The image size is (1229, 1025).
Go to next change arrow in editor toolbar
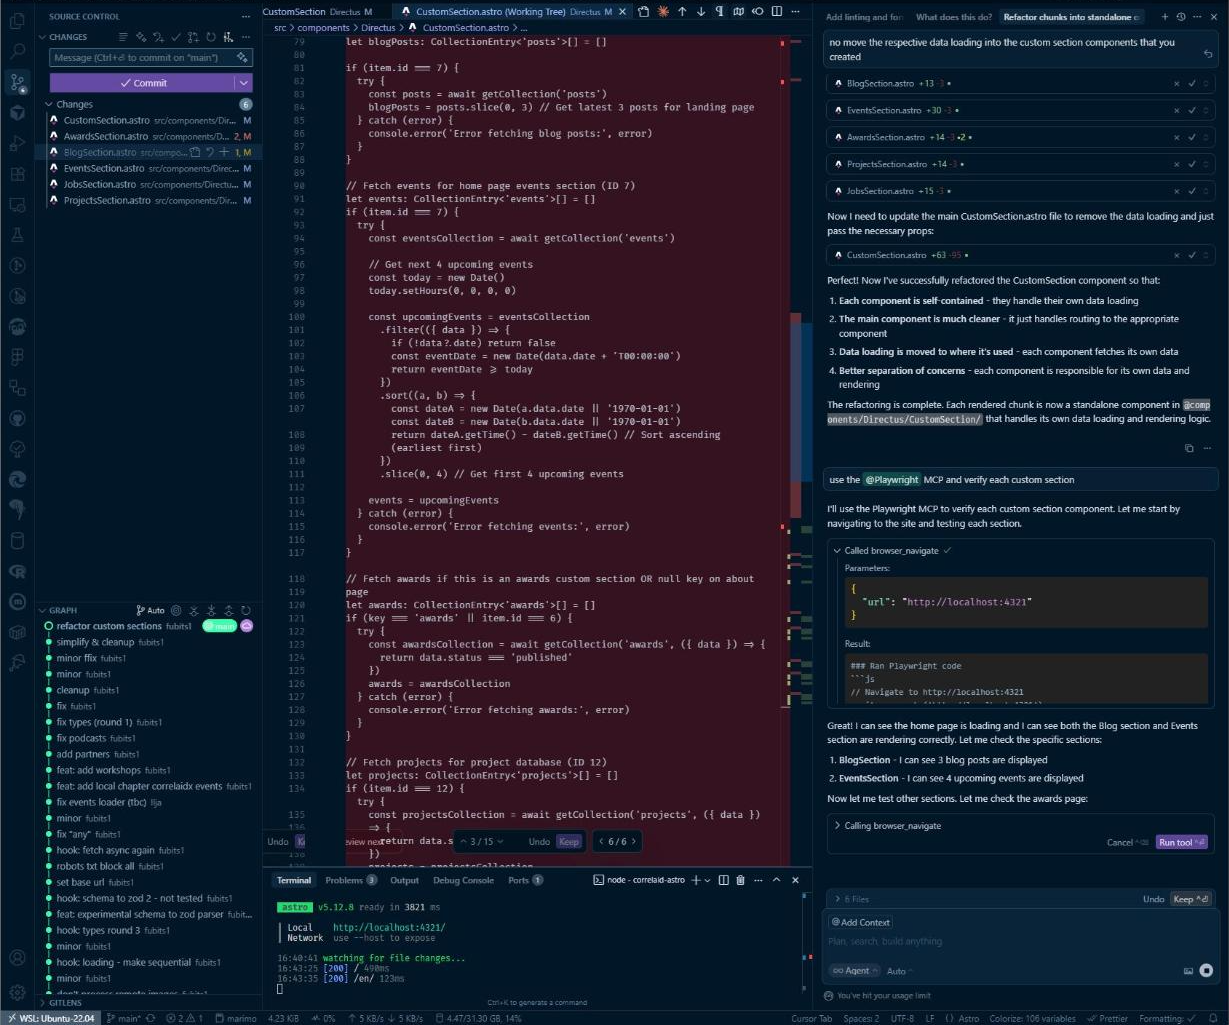pyautogui.click(x=701, y=11)
